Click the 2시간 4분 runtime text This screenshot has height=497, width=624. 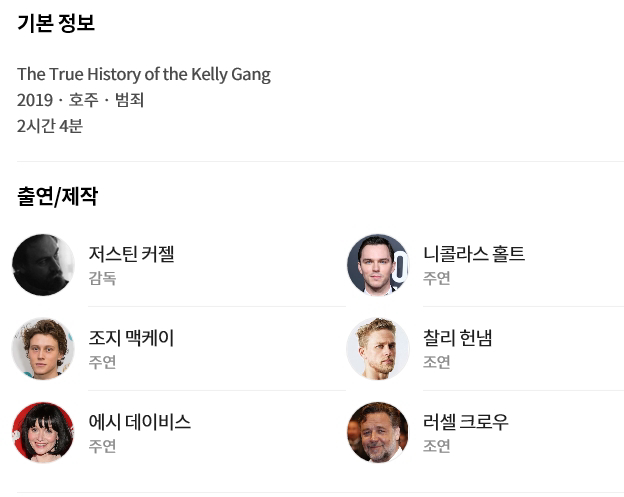(49, 126)
